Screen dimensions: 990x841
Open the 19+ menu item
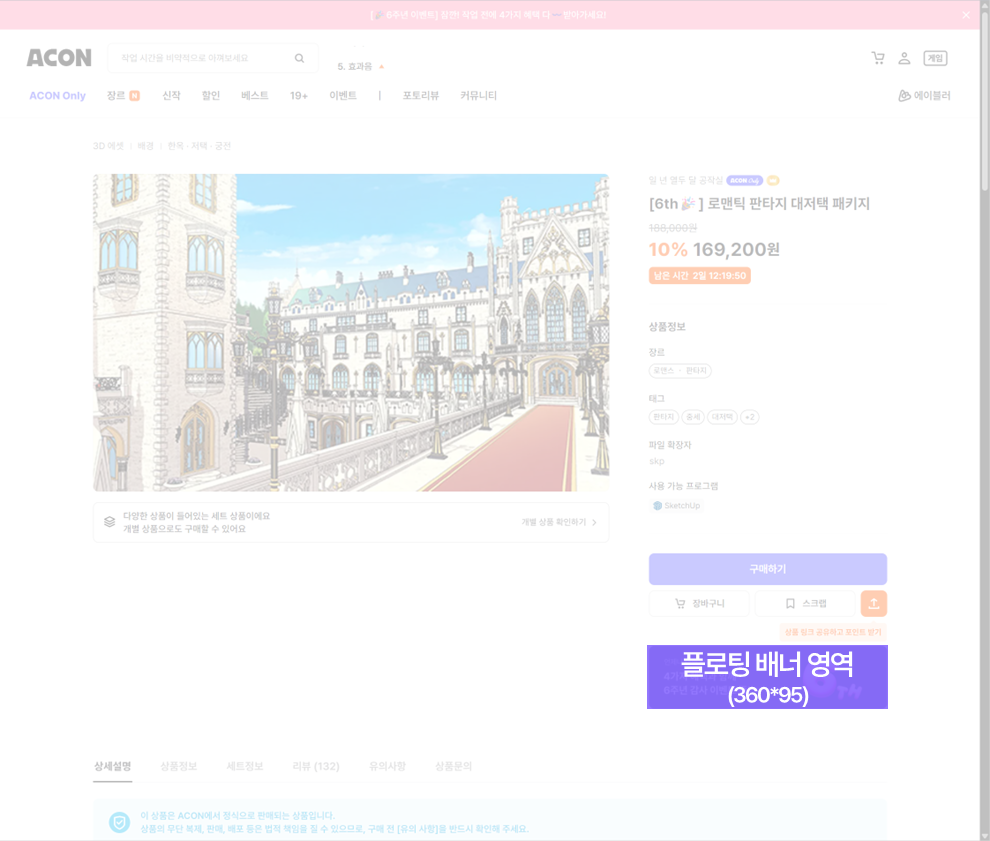click(299, 95)
